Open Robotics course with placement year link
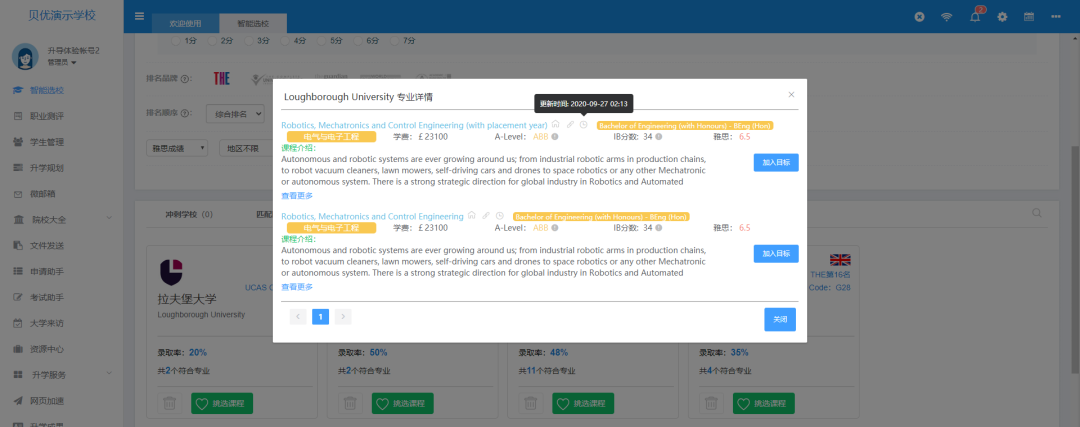Viewport: 1080px width, 427px height. [x=414, y=125]
